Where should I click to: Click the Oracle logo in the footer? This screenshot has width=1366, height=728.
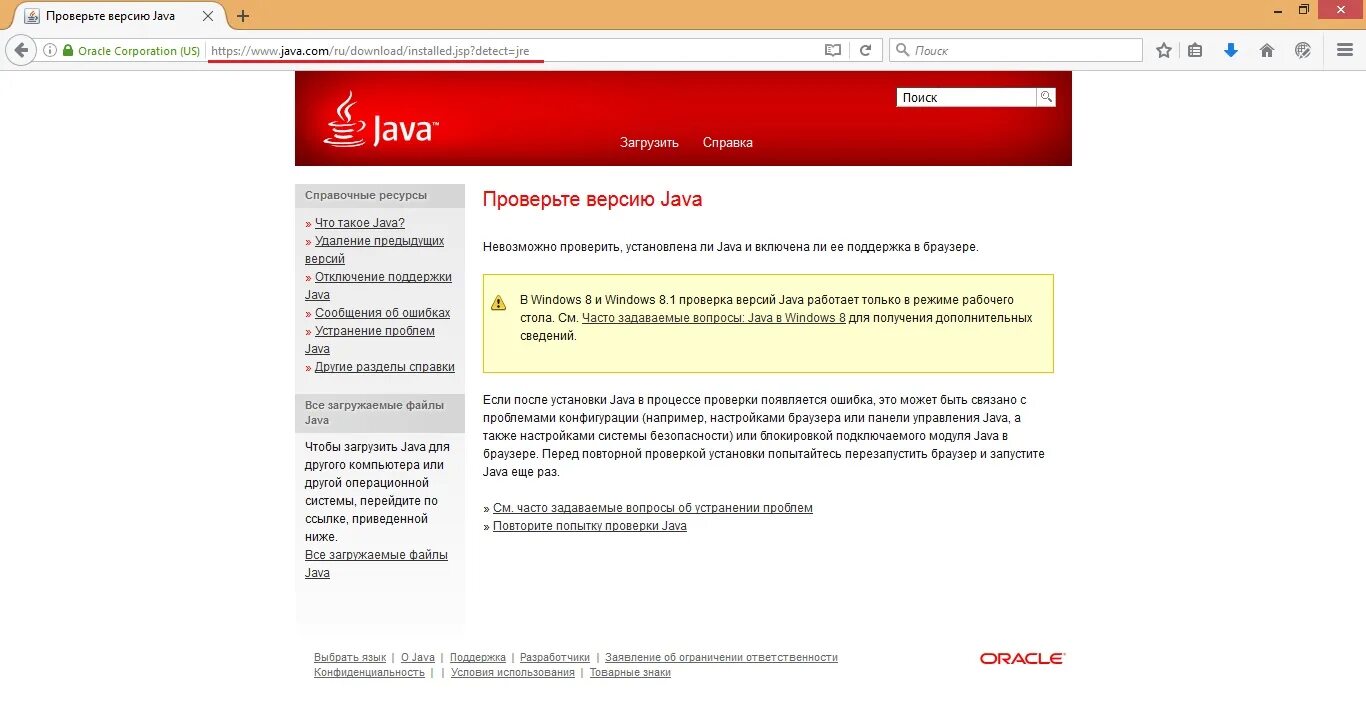tap(1022, 658)
